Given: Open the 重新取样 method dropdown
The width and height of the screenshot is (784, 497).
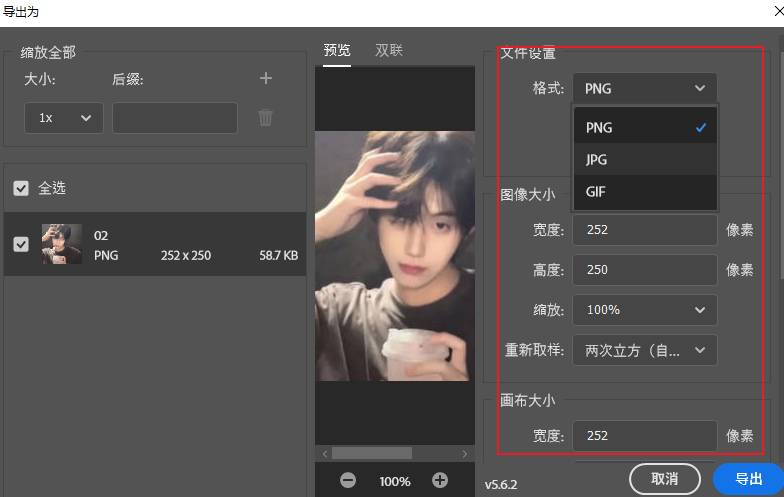Looking at the screenshot, I should (644, 350).
